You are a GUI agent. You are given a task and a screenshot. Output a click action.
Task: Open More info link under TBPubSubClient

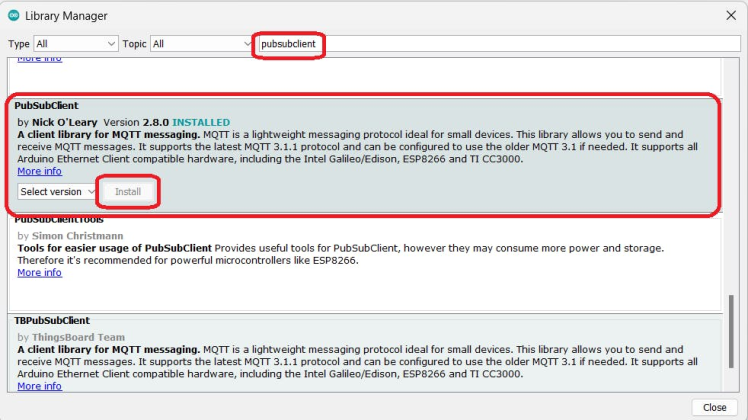coord(40,386)
